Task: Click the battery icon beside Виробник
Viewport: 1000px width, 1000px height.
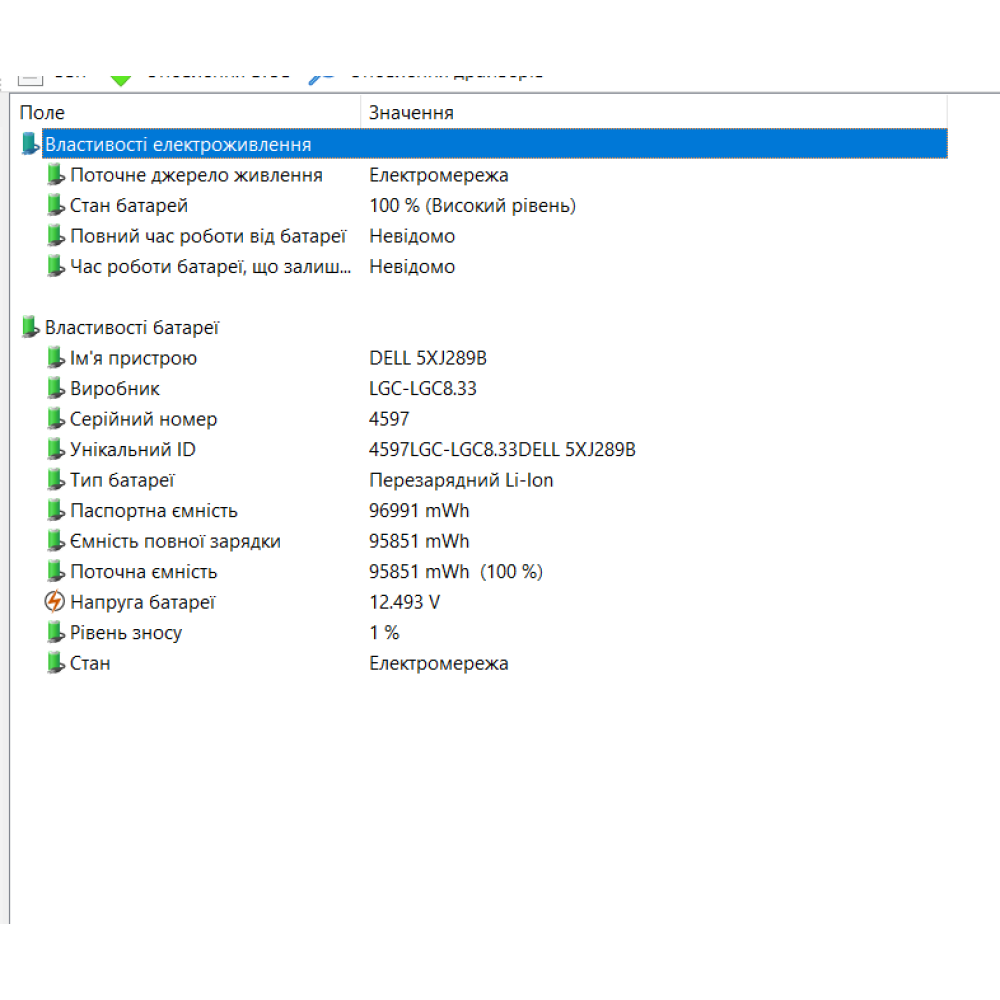Action: click(55, 388)
